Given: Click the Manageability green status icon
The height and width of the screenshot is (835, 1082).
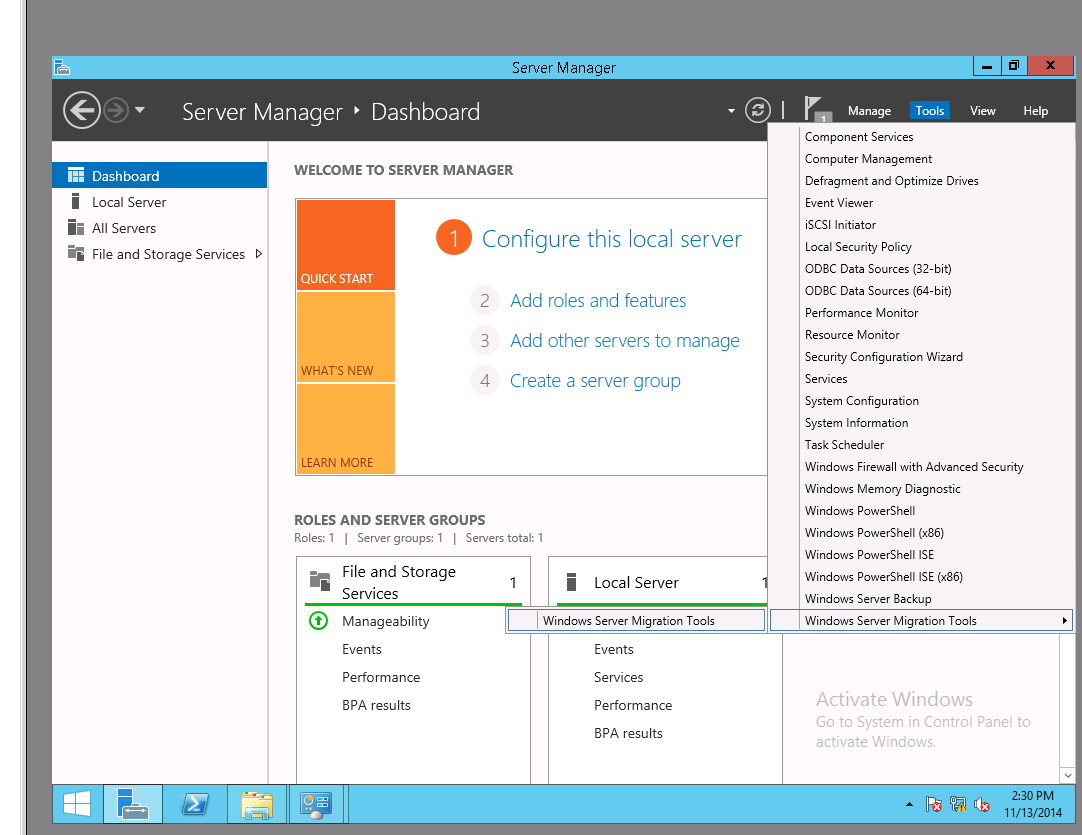Looking at the screenshot, I should click(x=318, y=621).
